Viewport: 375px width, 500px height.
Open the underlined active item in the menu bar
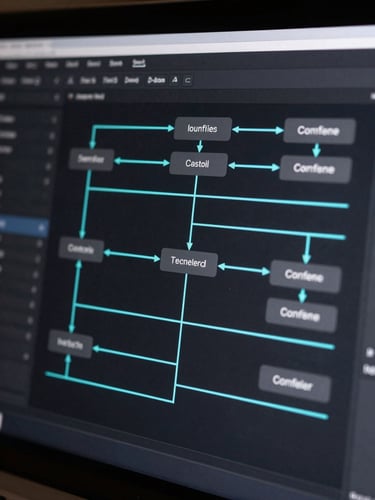138,63
